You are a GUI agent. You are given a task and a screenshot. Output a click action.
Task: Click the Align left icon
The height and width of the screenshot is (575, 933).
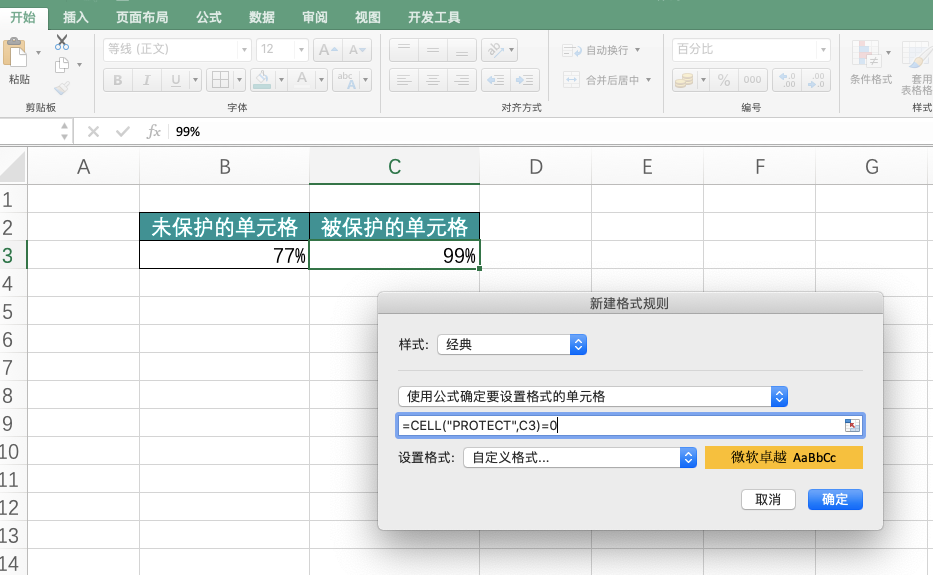pos(404,80)
